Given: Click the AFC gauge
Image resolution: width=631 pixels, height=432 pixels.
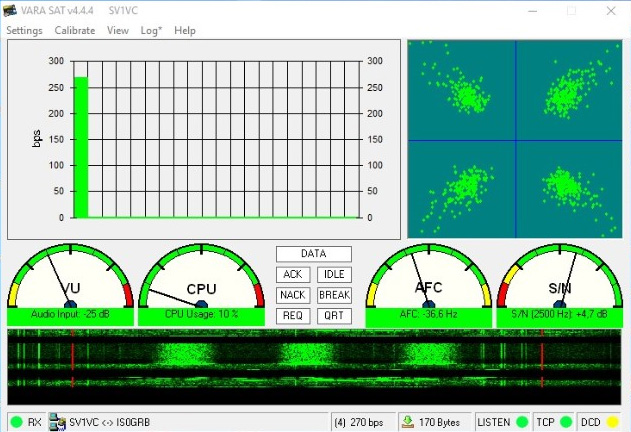Looking at the screenshot, I should point(429,276).
